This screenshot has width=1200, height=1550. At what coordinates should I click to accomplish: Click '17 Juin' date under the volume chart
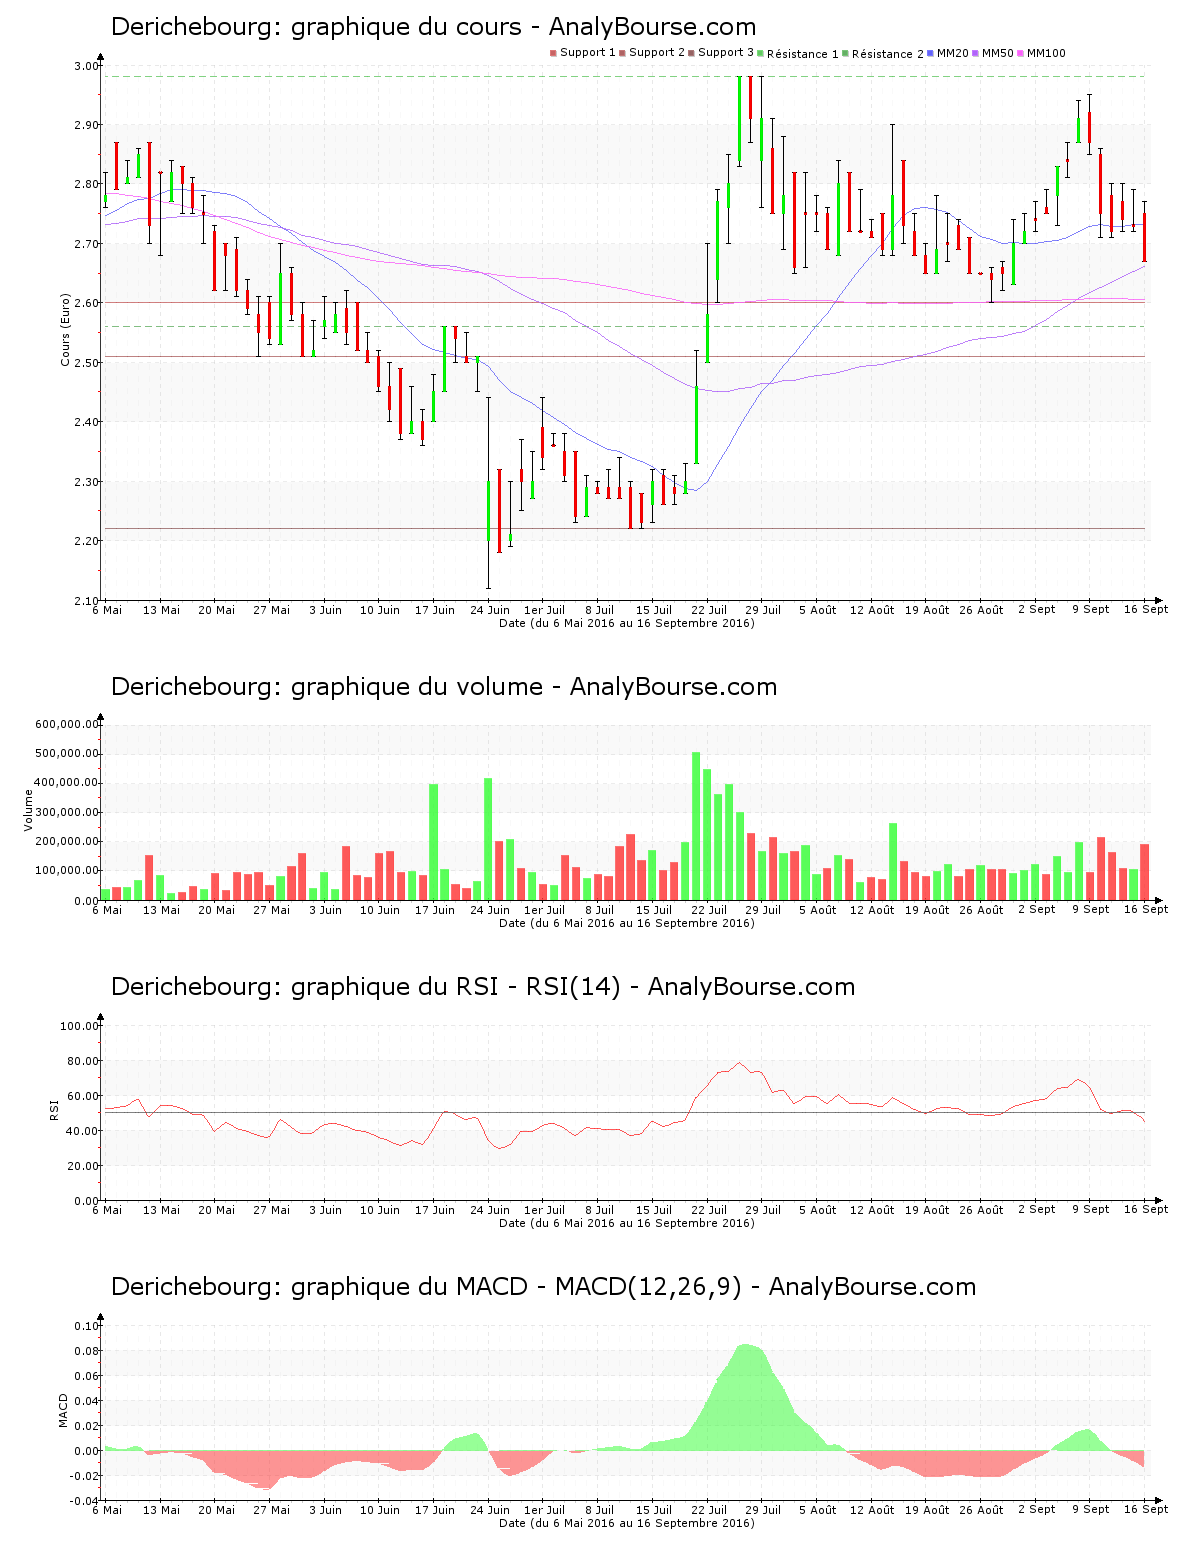pyautogui.click(x=435, y=910)
